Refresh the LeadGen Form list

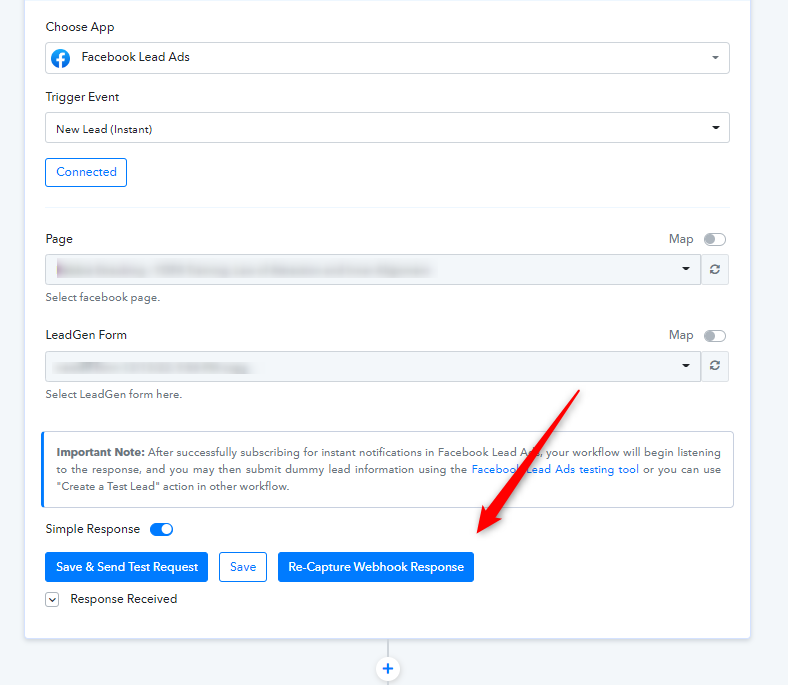(x=715, y=365)
